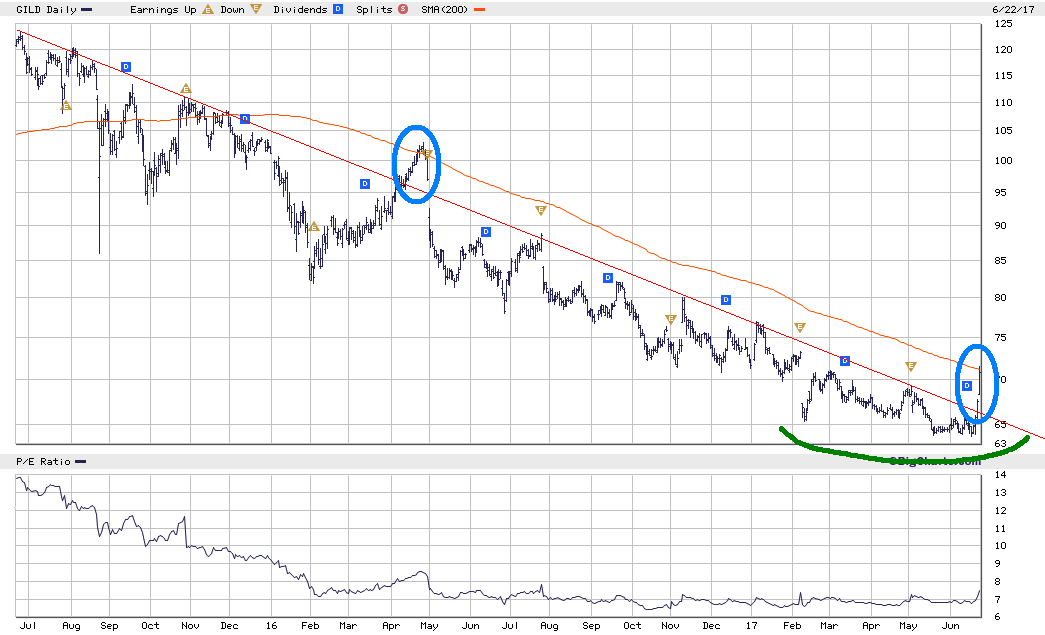Click earnings-down marker near May 2016

click(428, 155)
